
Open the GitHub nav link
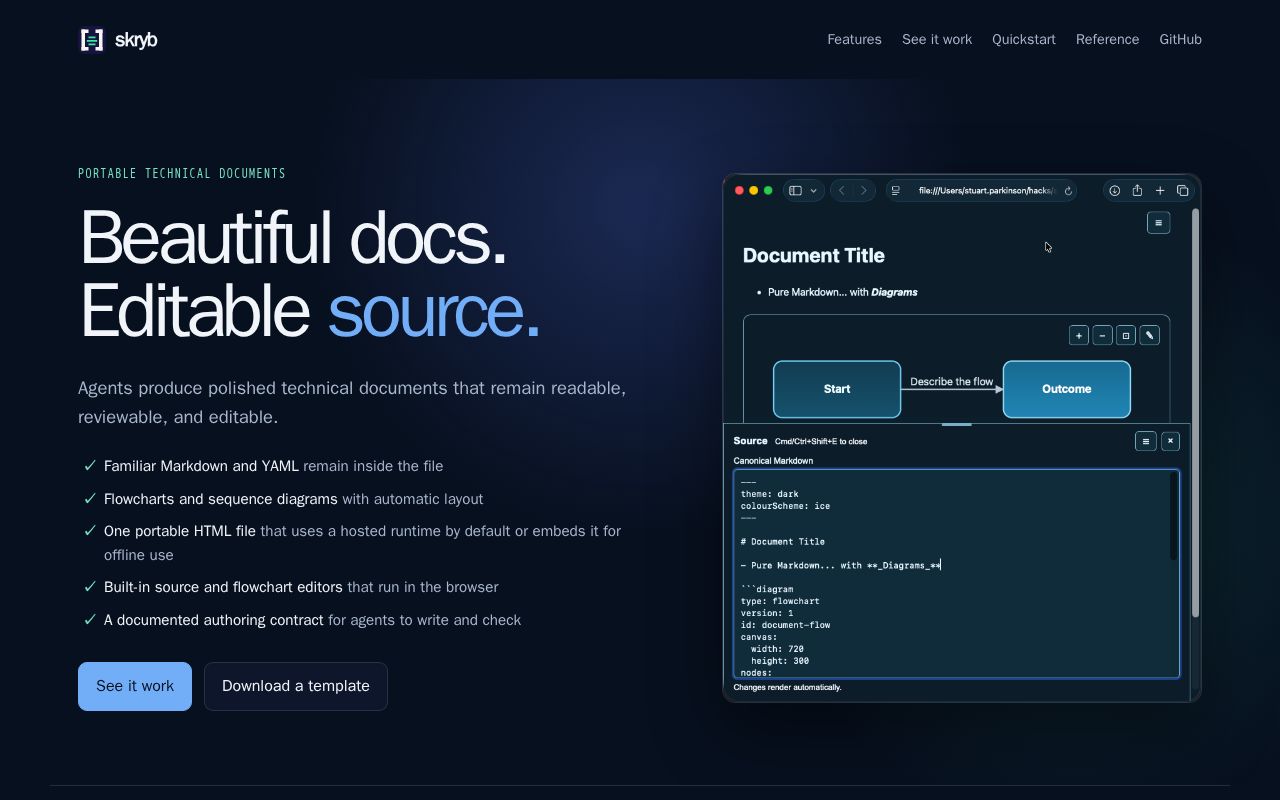pos(1180,40)
